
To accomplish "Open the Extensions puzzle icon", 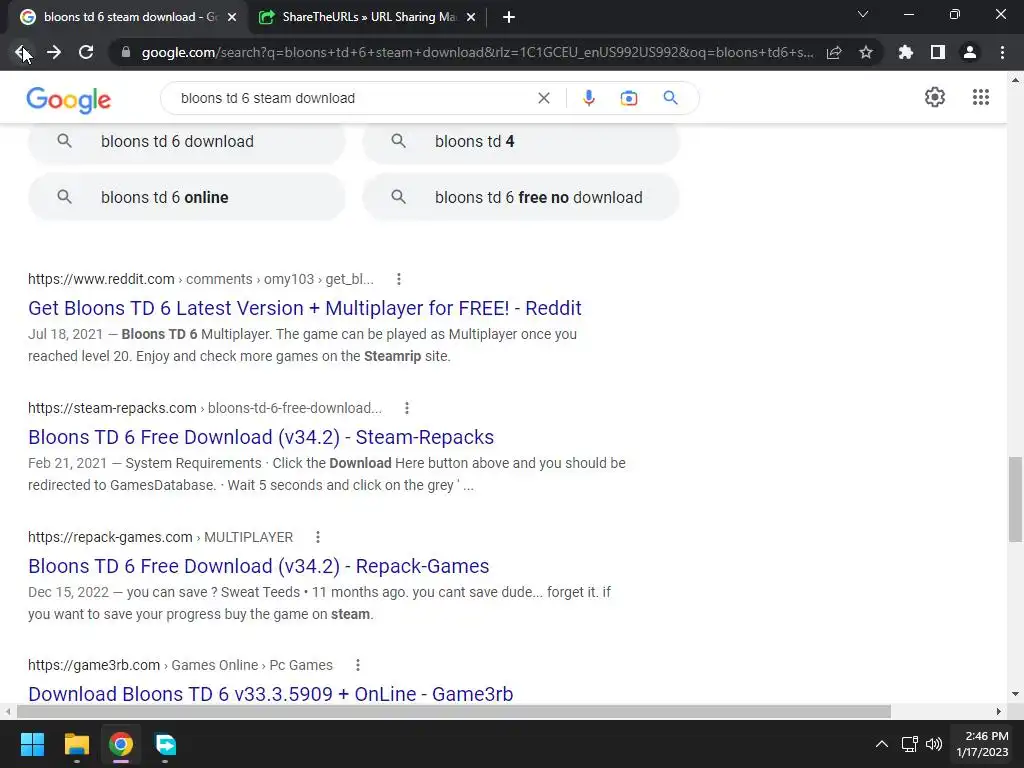I will tap(906, 52).
